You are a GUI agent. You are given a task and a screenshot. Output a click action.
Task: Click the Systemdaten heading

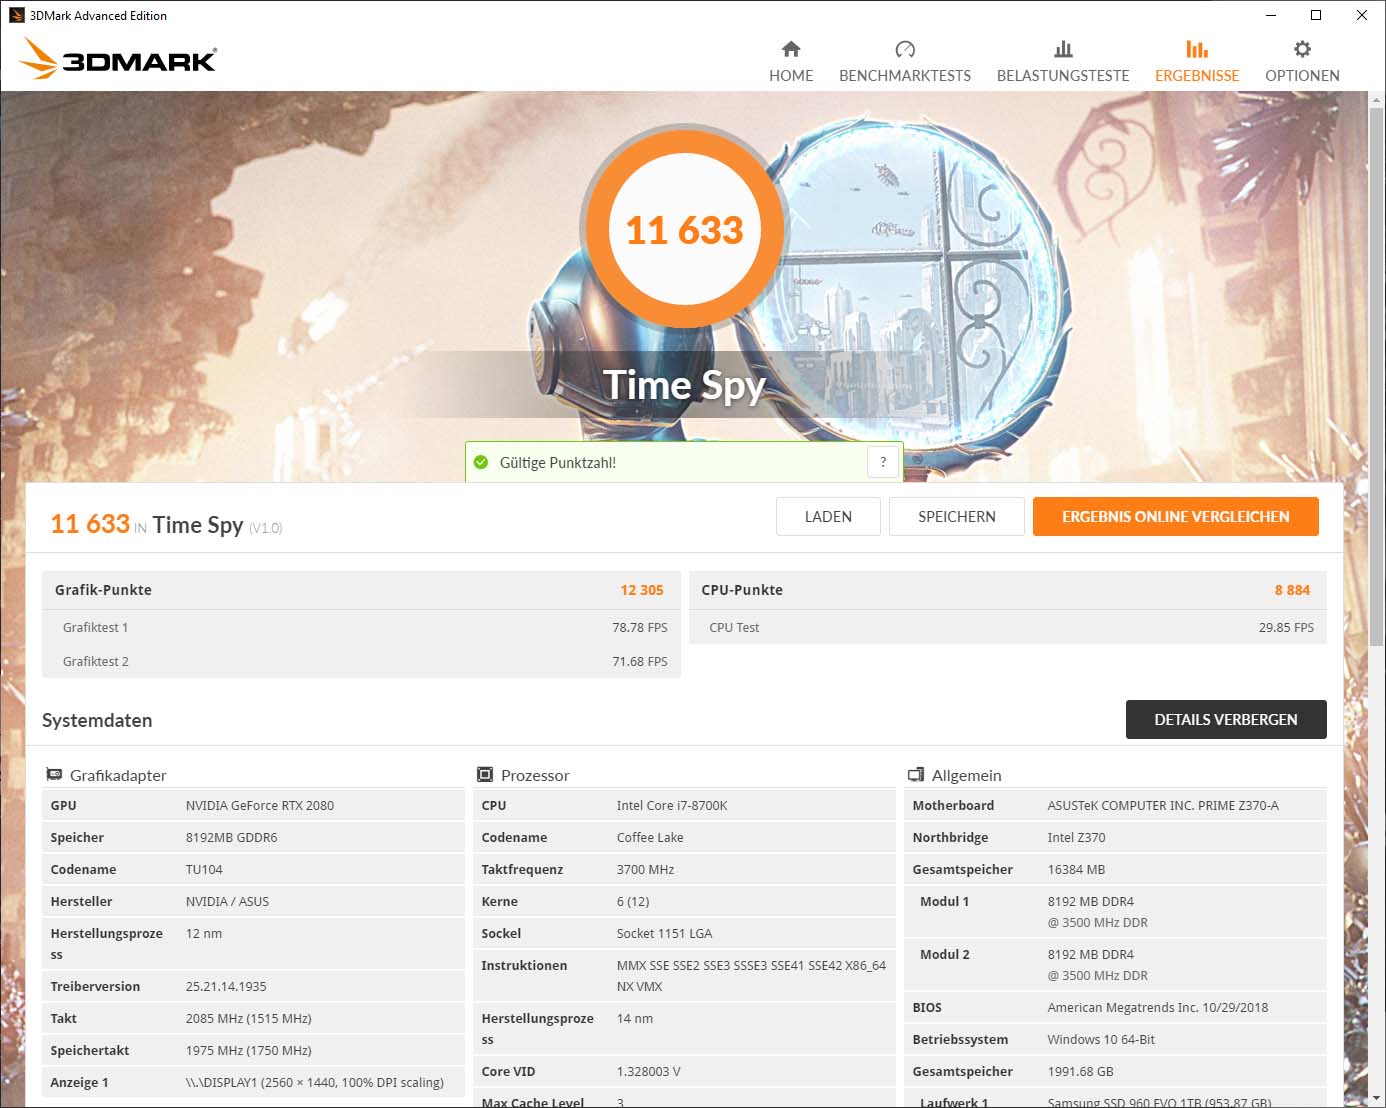click(97, 720)
